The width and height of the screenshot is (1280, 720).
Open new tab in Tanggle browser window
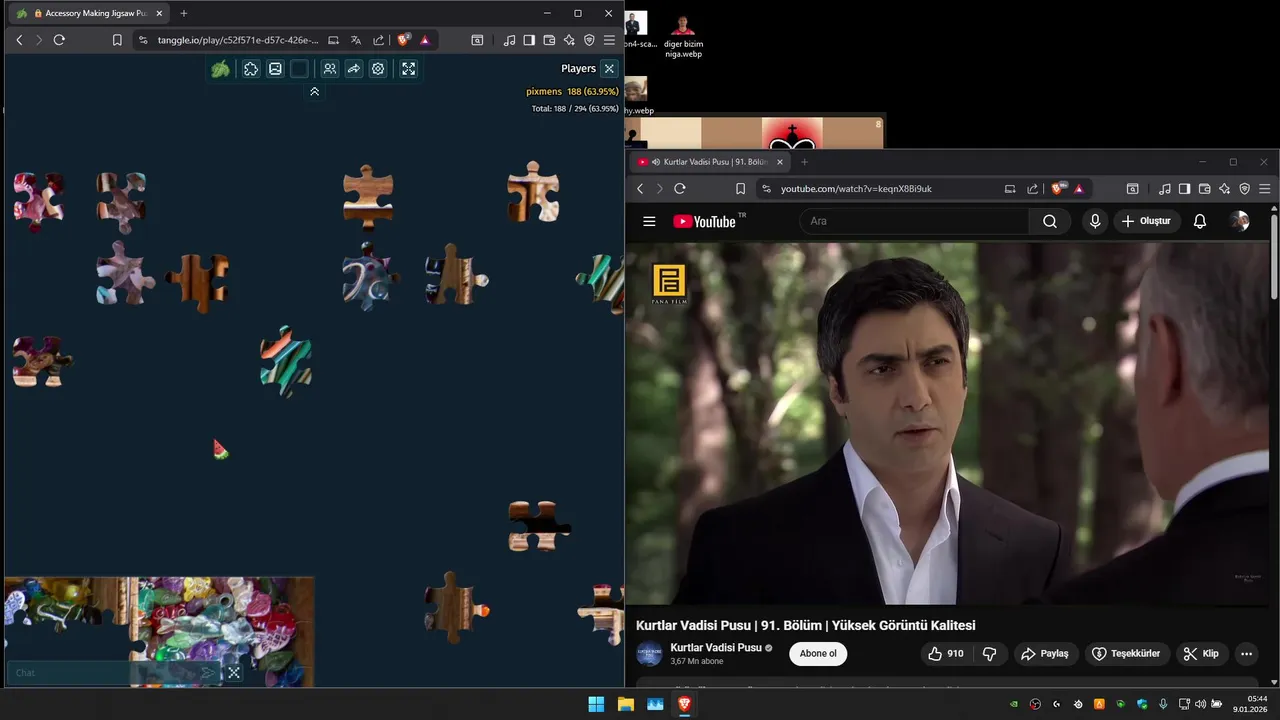[x=183, y=13]
